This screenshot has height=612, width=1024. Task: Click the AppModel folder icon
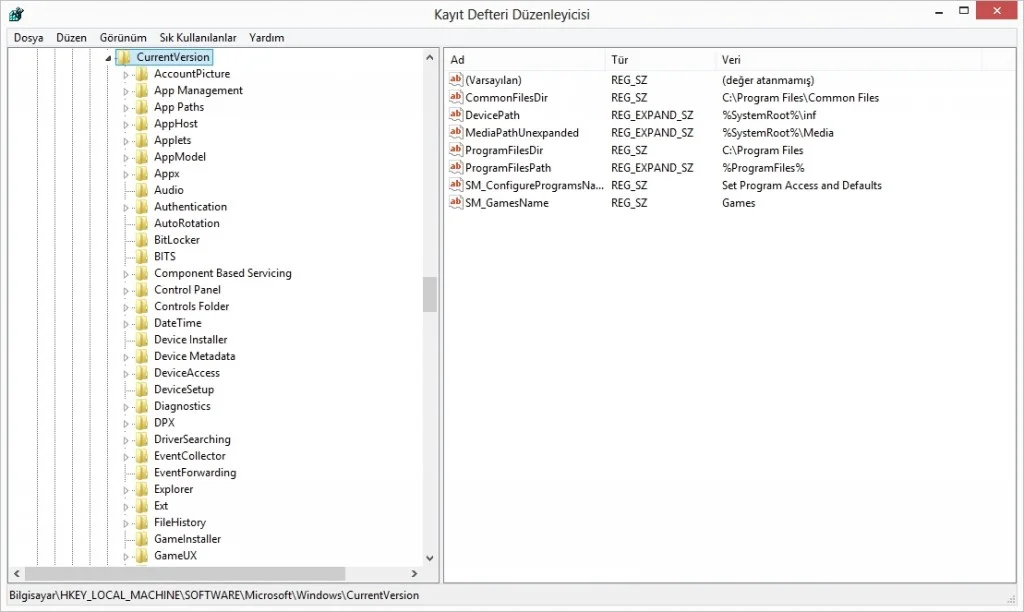coord(142,157)
